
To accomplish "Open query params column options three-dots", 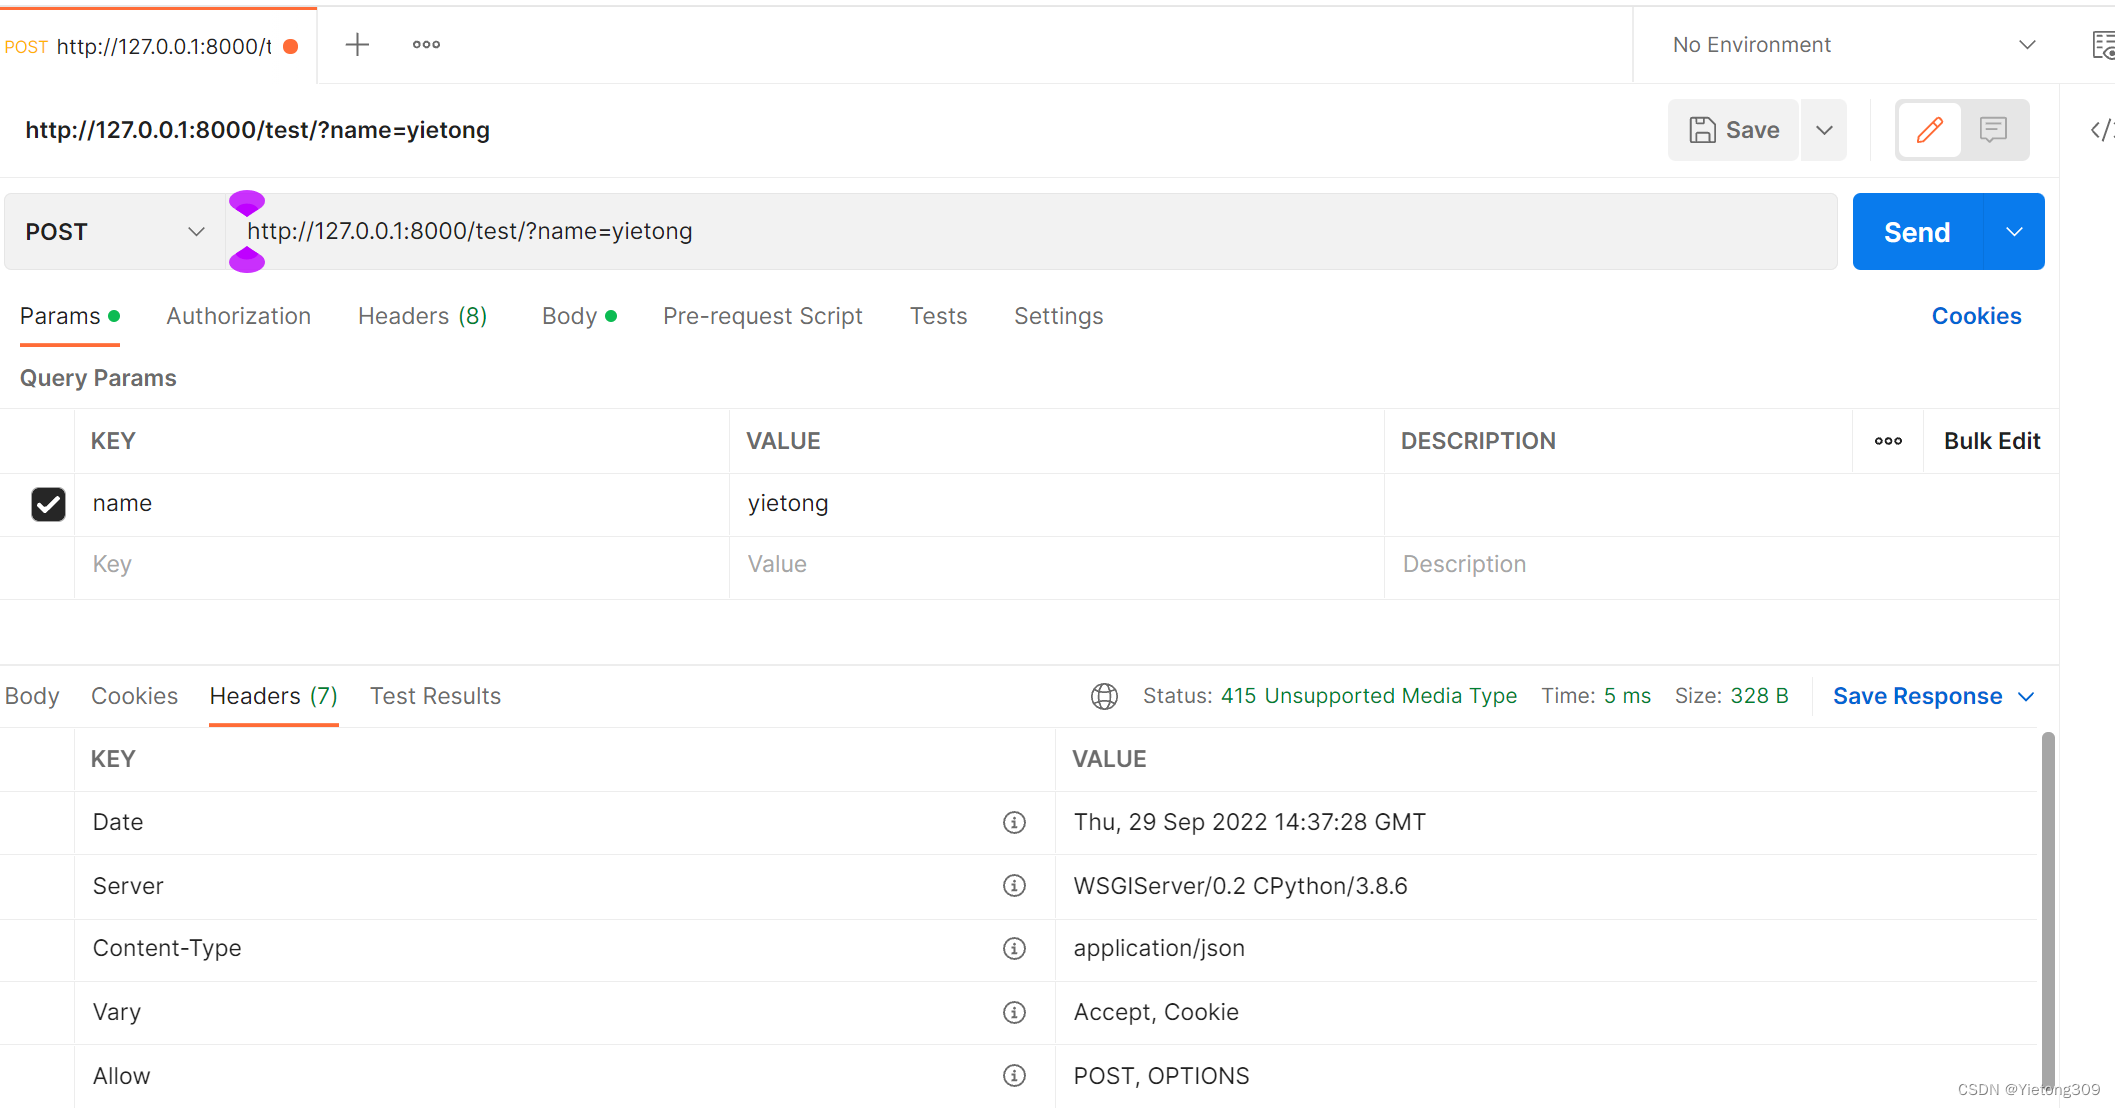I will 1888,441.
